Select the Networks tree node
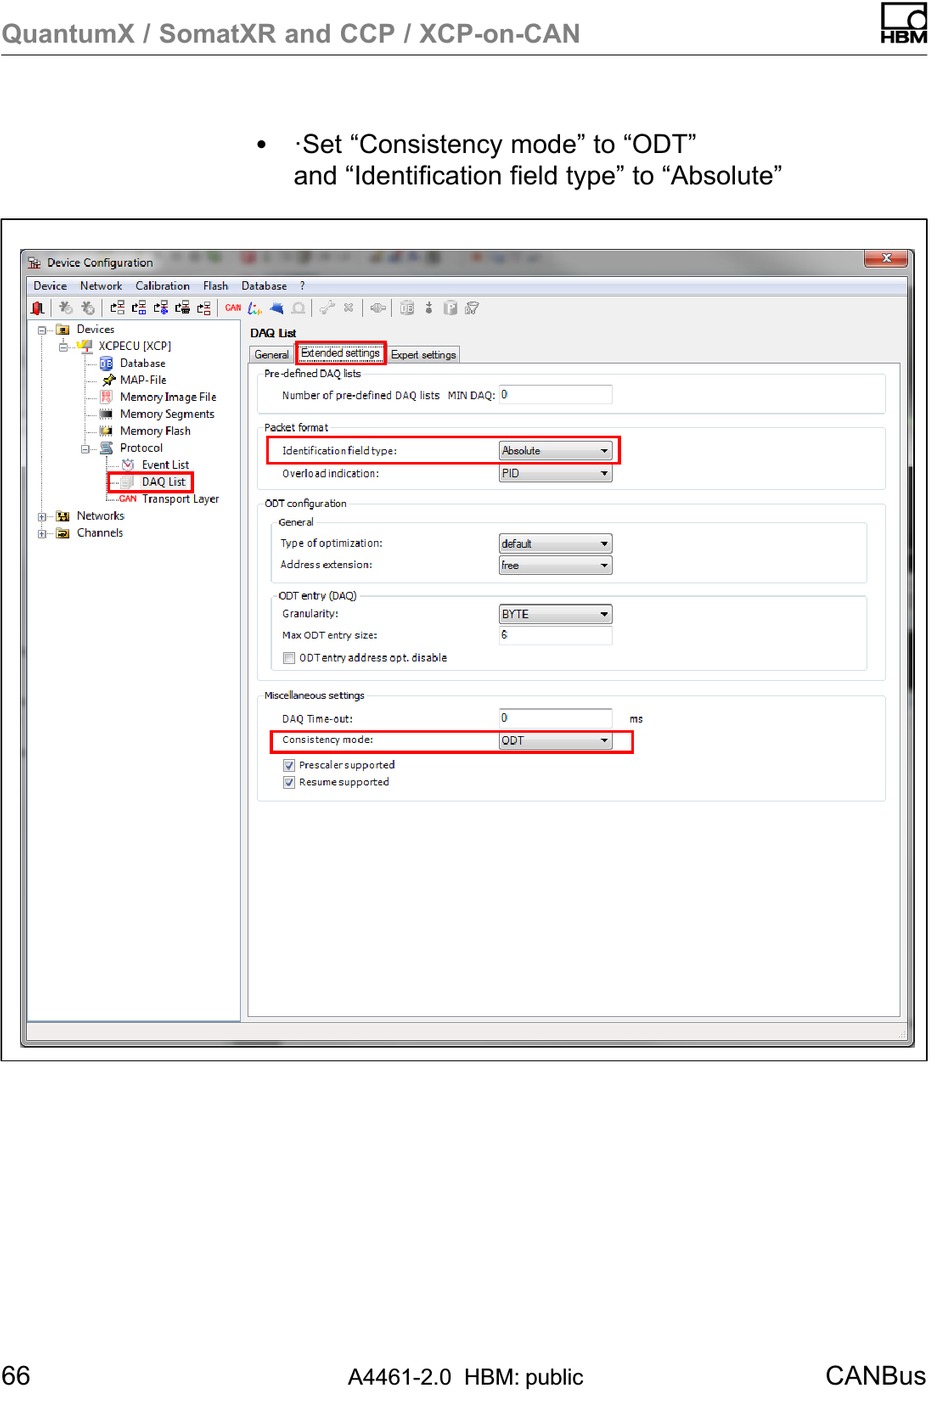This screenshot has height=1413, width=950. (x=100, y=516)
